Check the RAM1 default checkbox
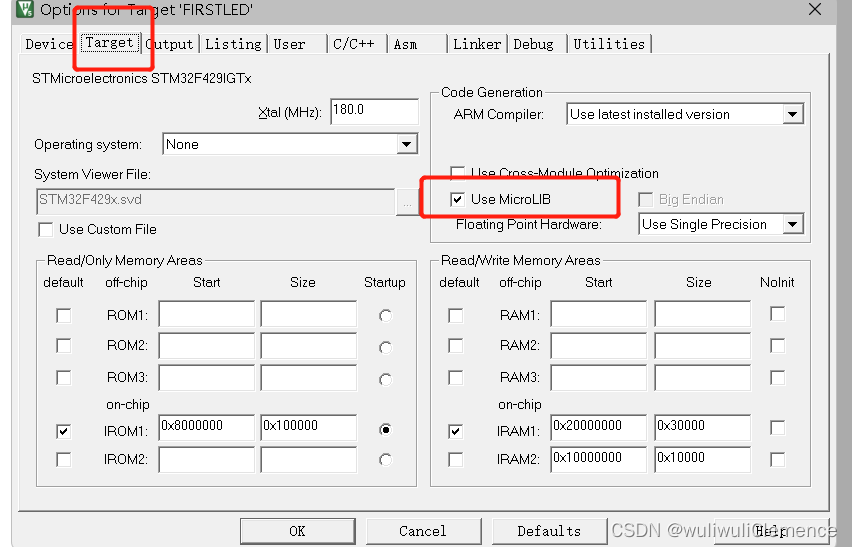Screen dimensions: 852x547 455,316
